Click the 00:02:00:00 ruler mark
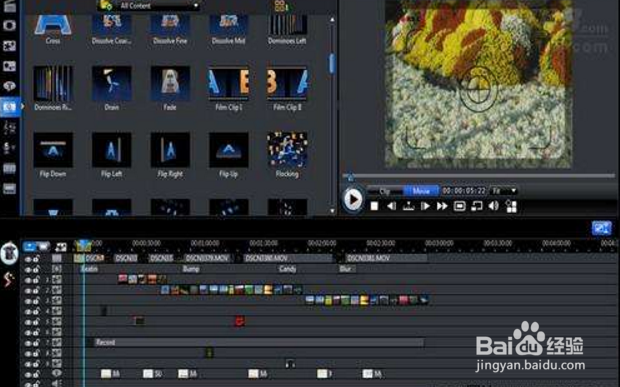This screenshot has width=620, height=387. click(322, 244)
